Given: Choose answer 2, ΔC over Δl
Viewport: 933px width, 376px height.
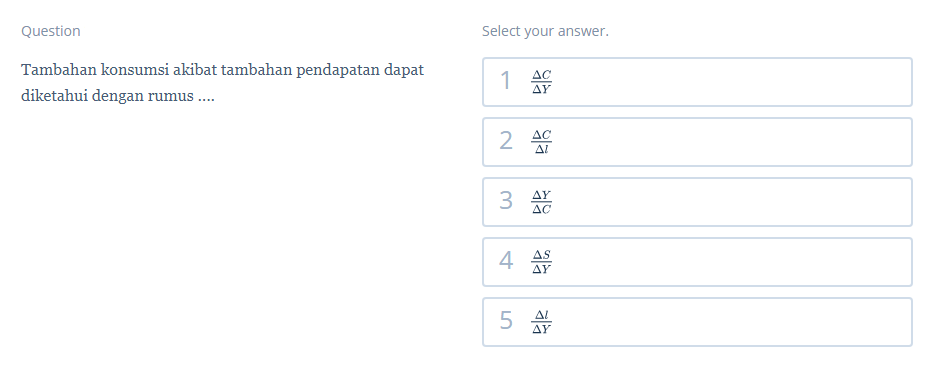Looking at the screenshot, I should click(697, 142).
